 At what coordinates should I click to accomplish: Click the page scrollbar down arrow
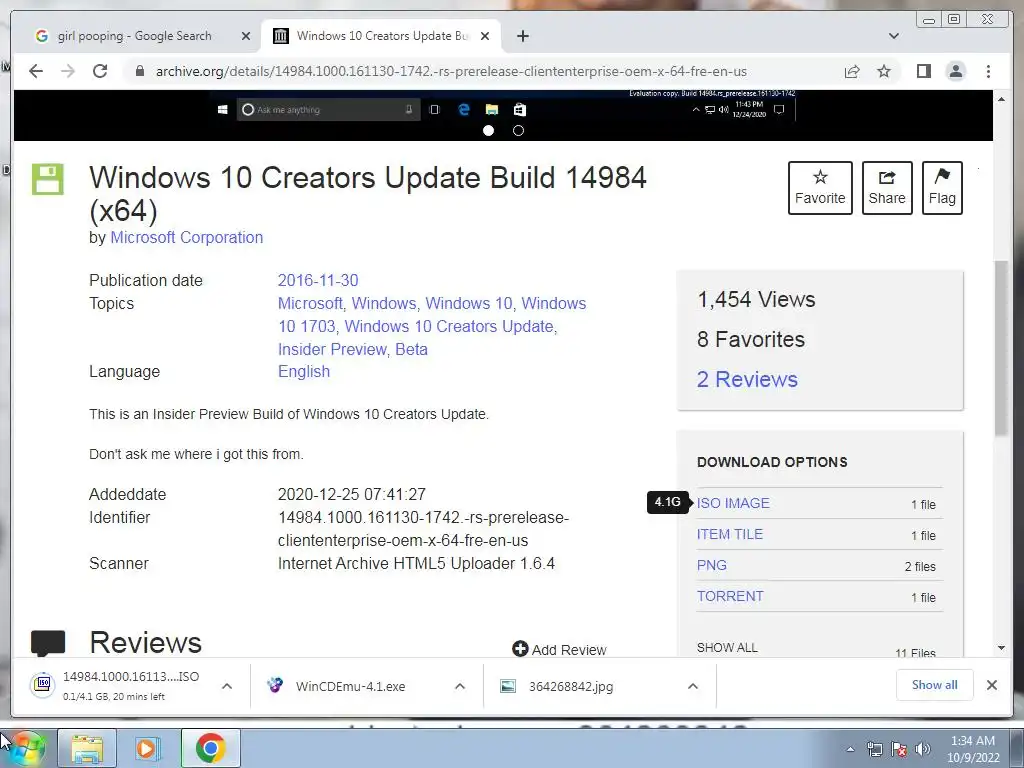[1001, 648]
